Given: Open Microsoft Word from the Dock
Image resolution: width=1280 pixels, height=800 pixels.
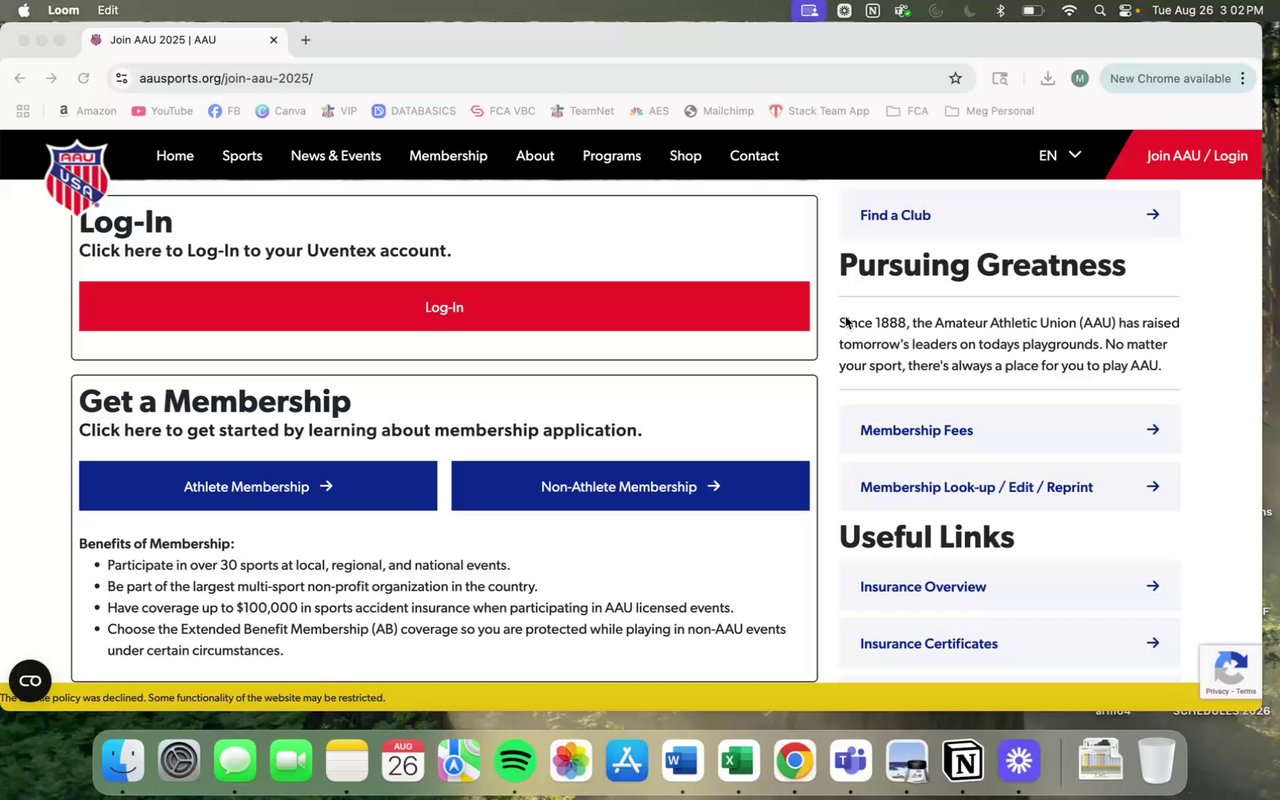Looking at the screenshot, I should (x=683, y=762).
